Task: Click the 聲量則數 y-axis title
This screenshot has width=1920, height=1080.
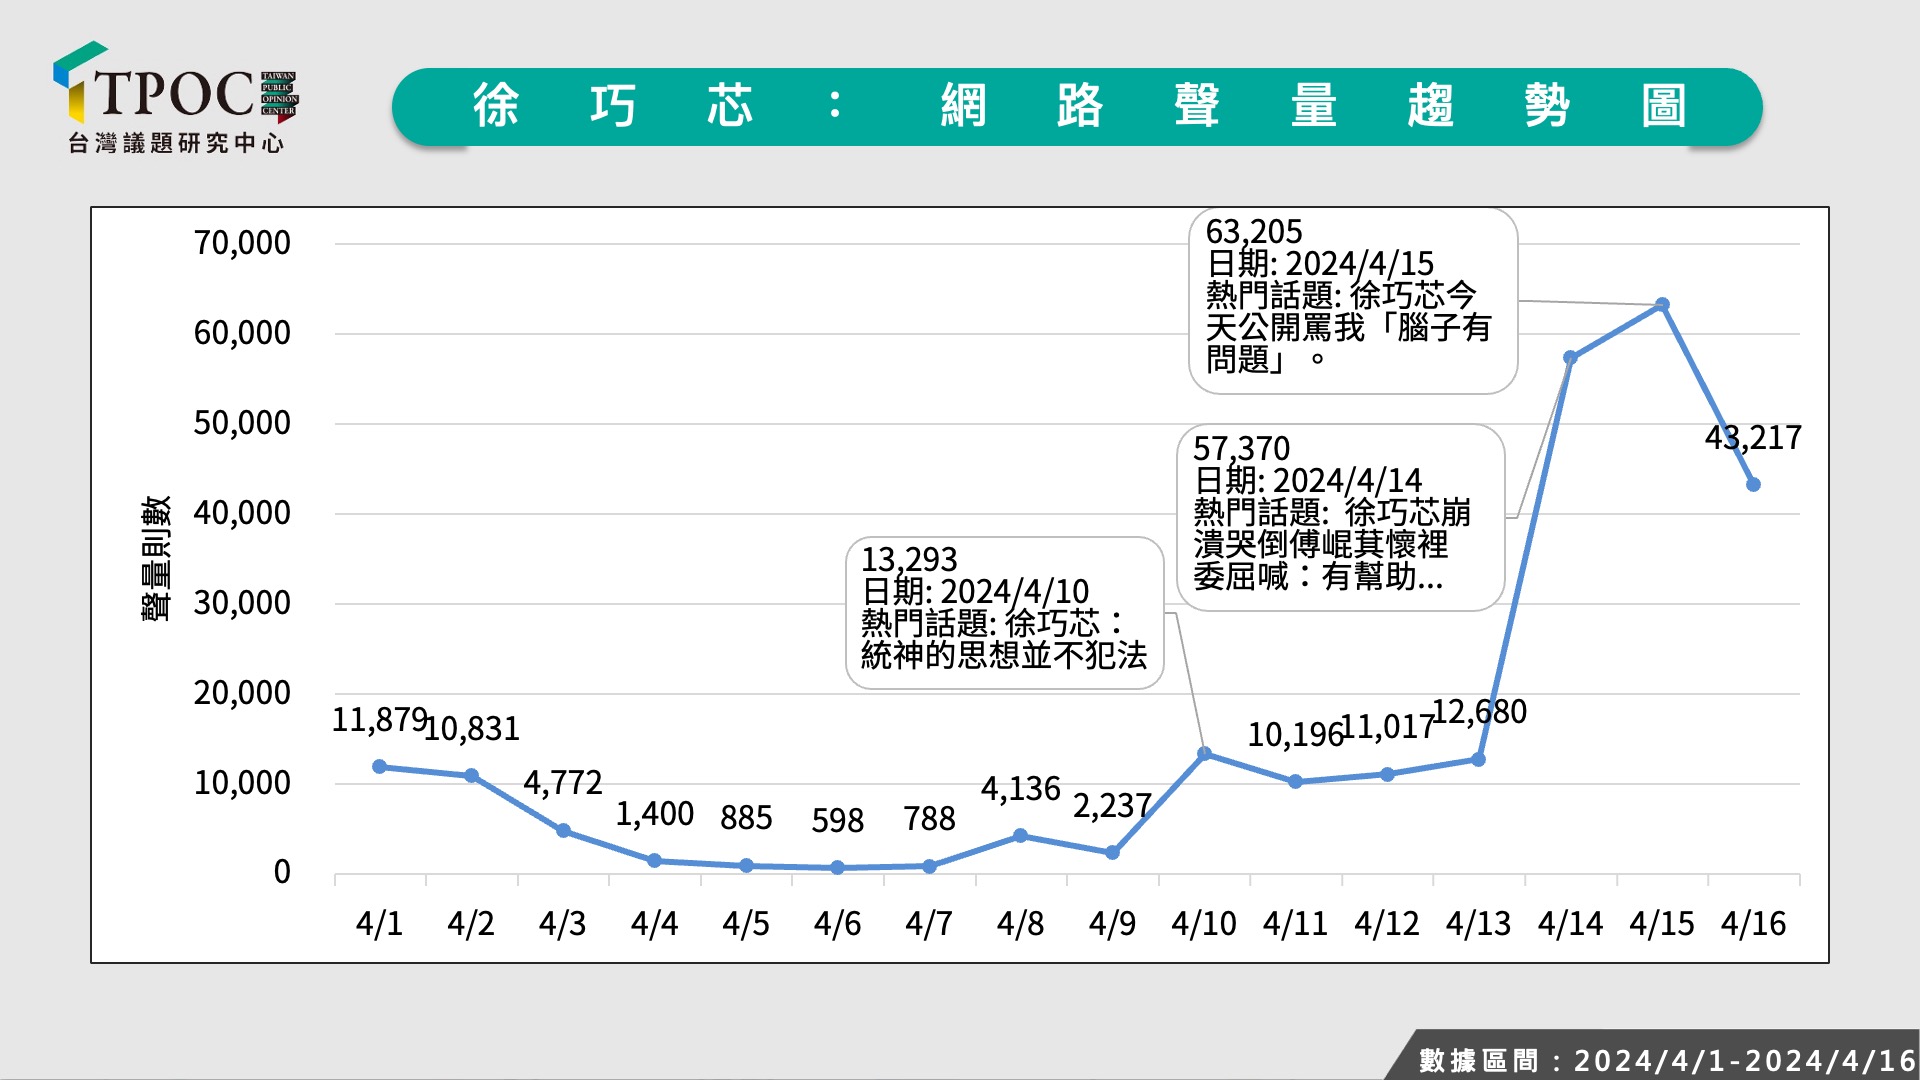Action: coord(157,558)
